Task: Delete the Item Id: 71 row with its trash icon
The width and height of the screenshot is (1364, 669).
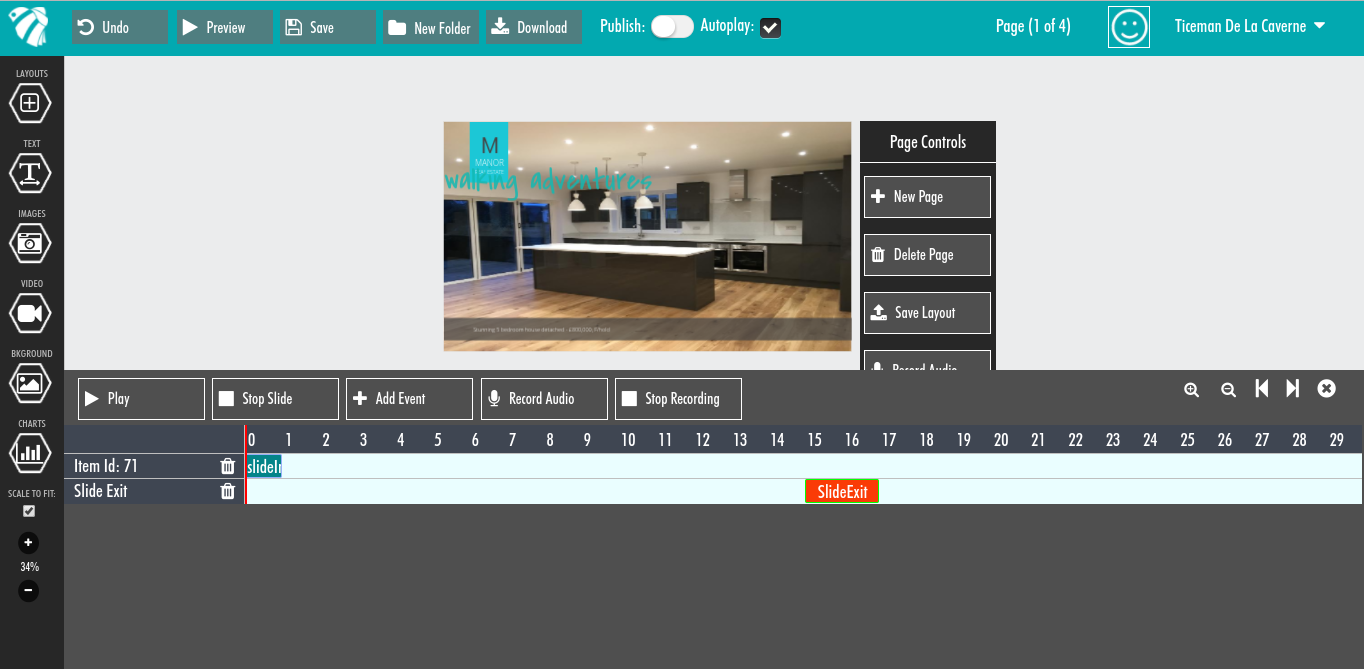Action: point(228,466)
